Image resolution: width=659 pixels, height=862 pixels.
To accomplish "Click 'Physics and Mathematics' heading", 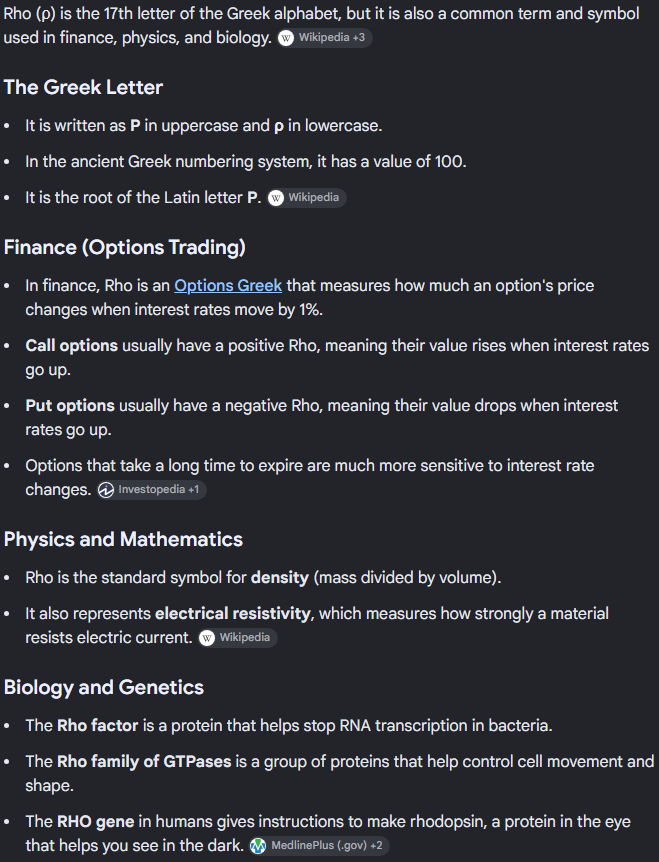I will coord(123,539).
